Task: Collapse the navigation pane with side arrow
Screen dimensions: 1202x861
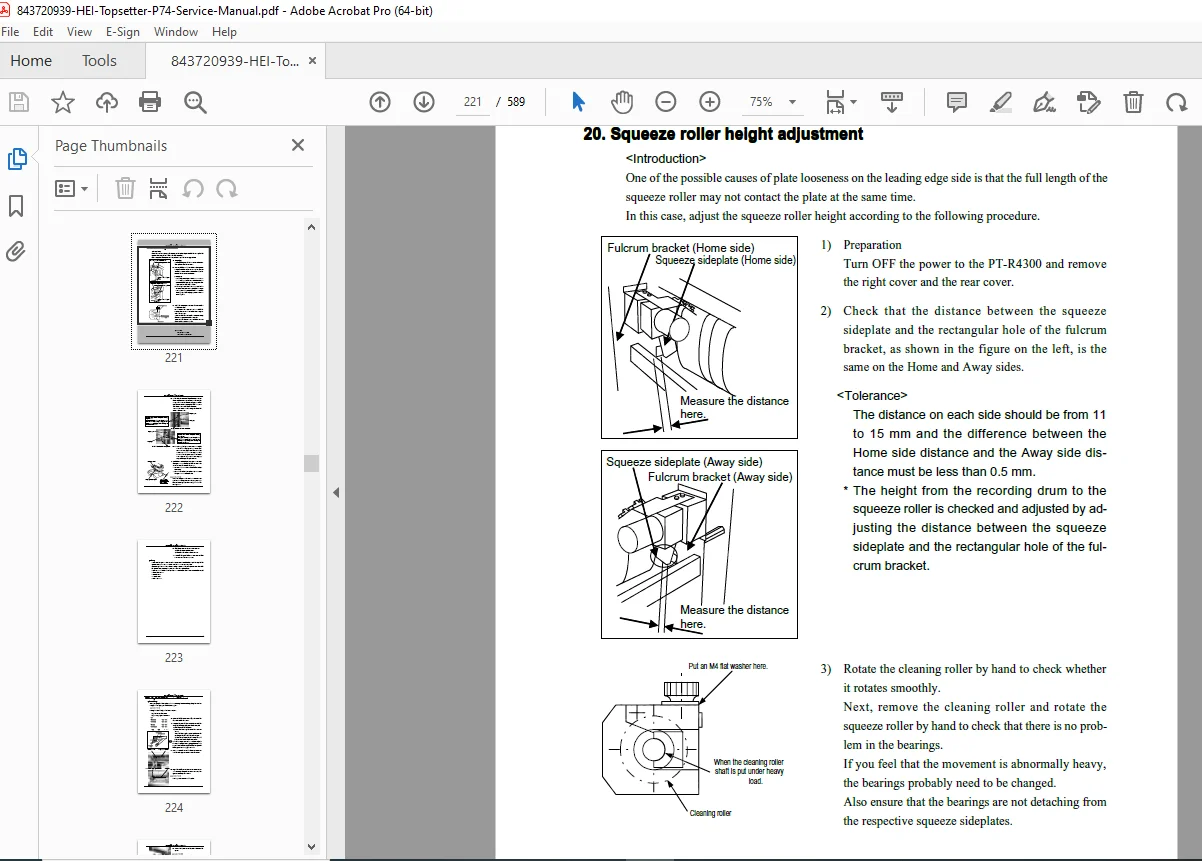Action: (336, 492)
